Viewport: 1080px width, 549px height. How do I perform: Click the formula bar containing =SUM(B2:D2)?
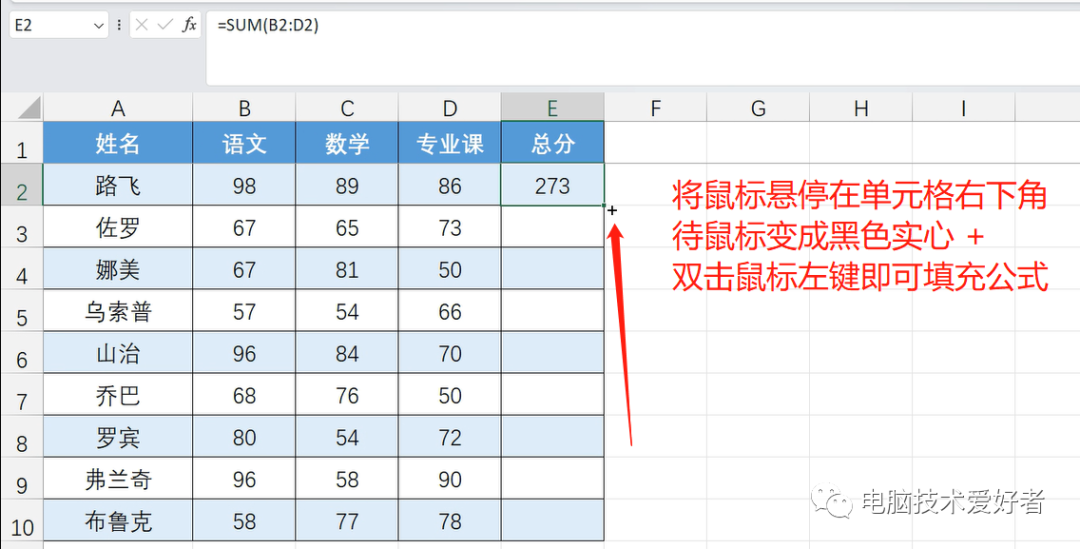[x=643, y=50]
